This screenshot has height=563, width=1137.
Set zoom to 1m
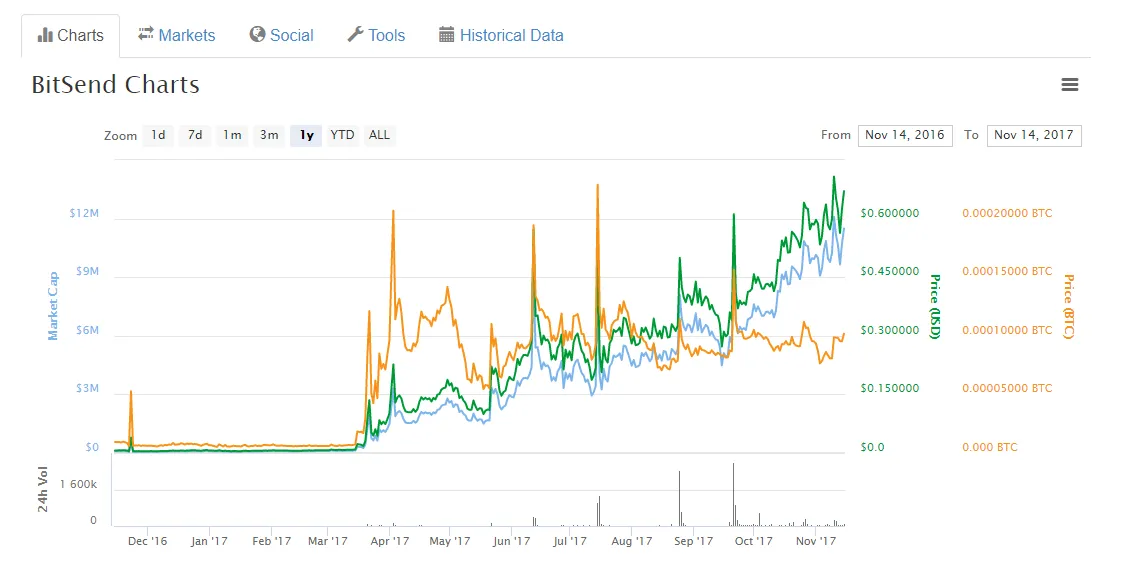tap(232, 135)
